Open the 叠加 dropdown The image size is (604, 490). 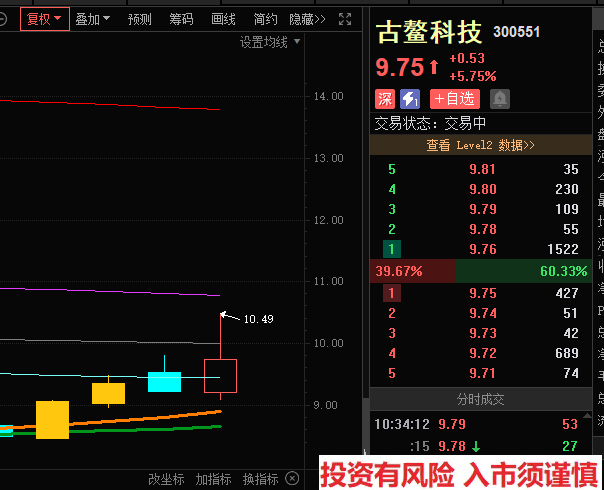[x=93, y=19]
